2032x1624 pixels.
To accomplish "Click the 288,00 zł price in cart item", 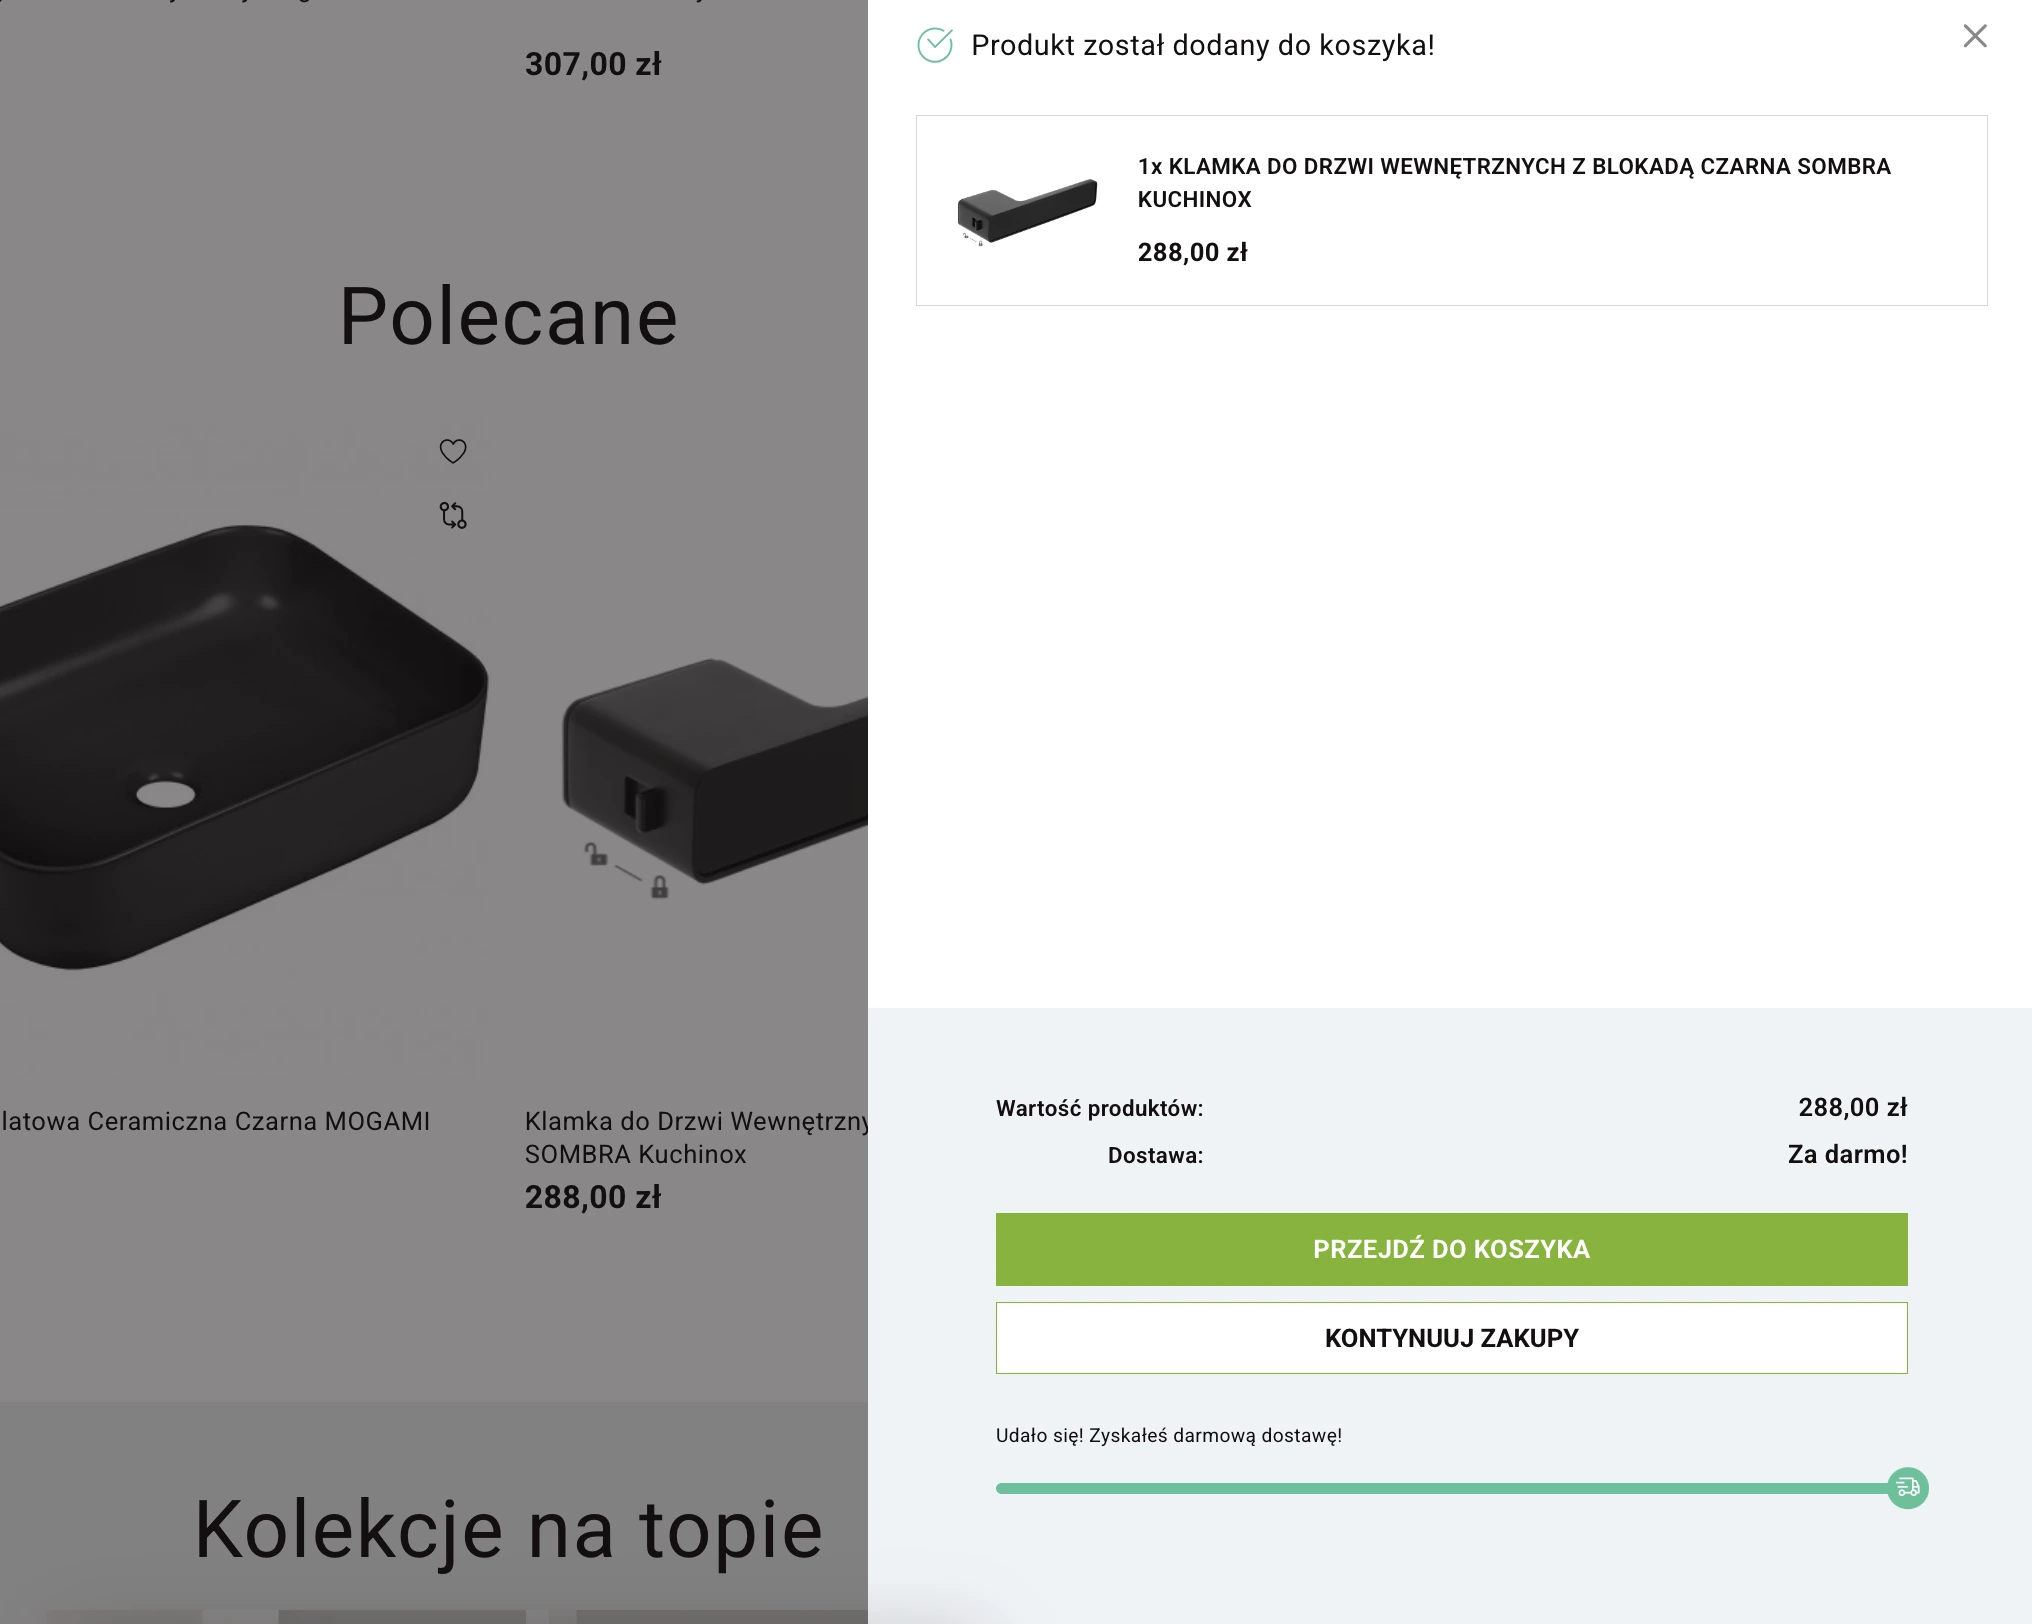I will pyautogui.click(x=1192, y=252).
